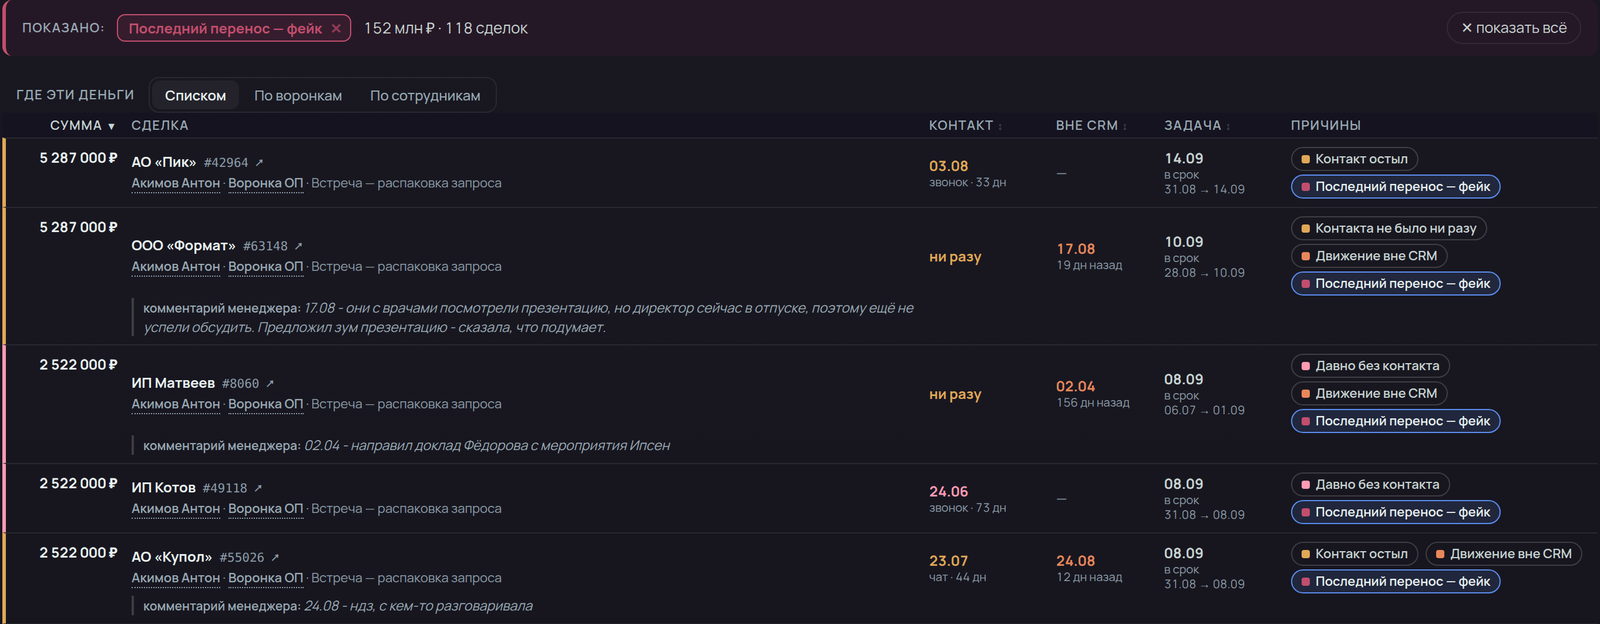Open the ООО «Формат» deal
Viewport: 1600px width, 624px height.
(x=184, y=245)
